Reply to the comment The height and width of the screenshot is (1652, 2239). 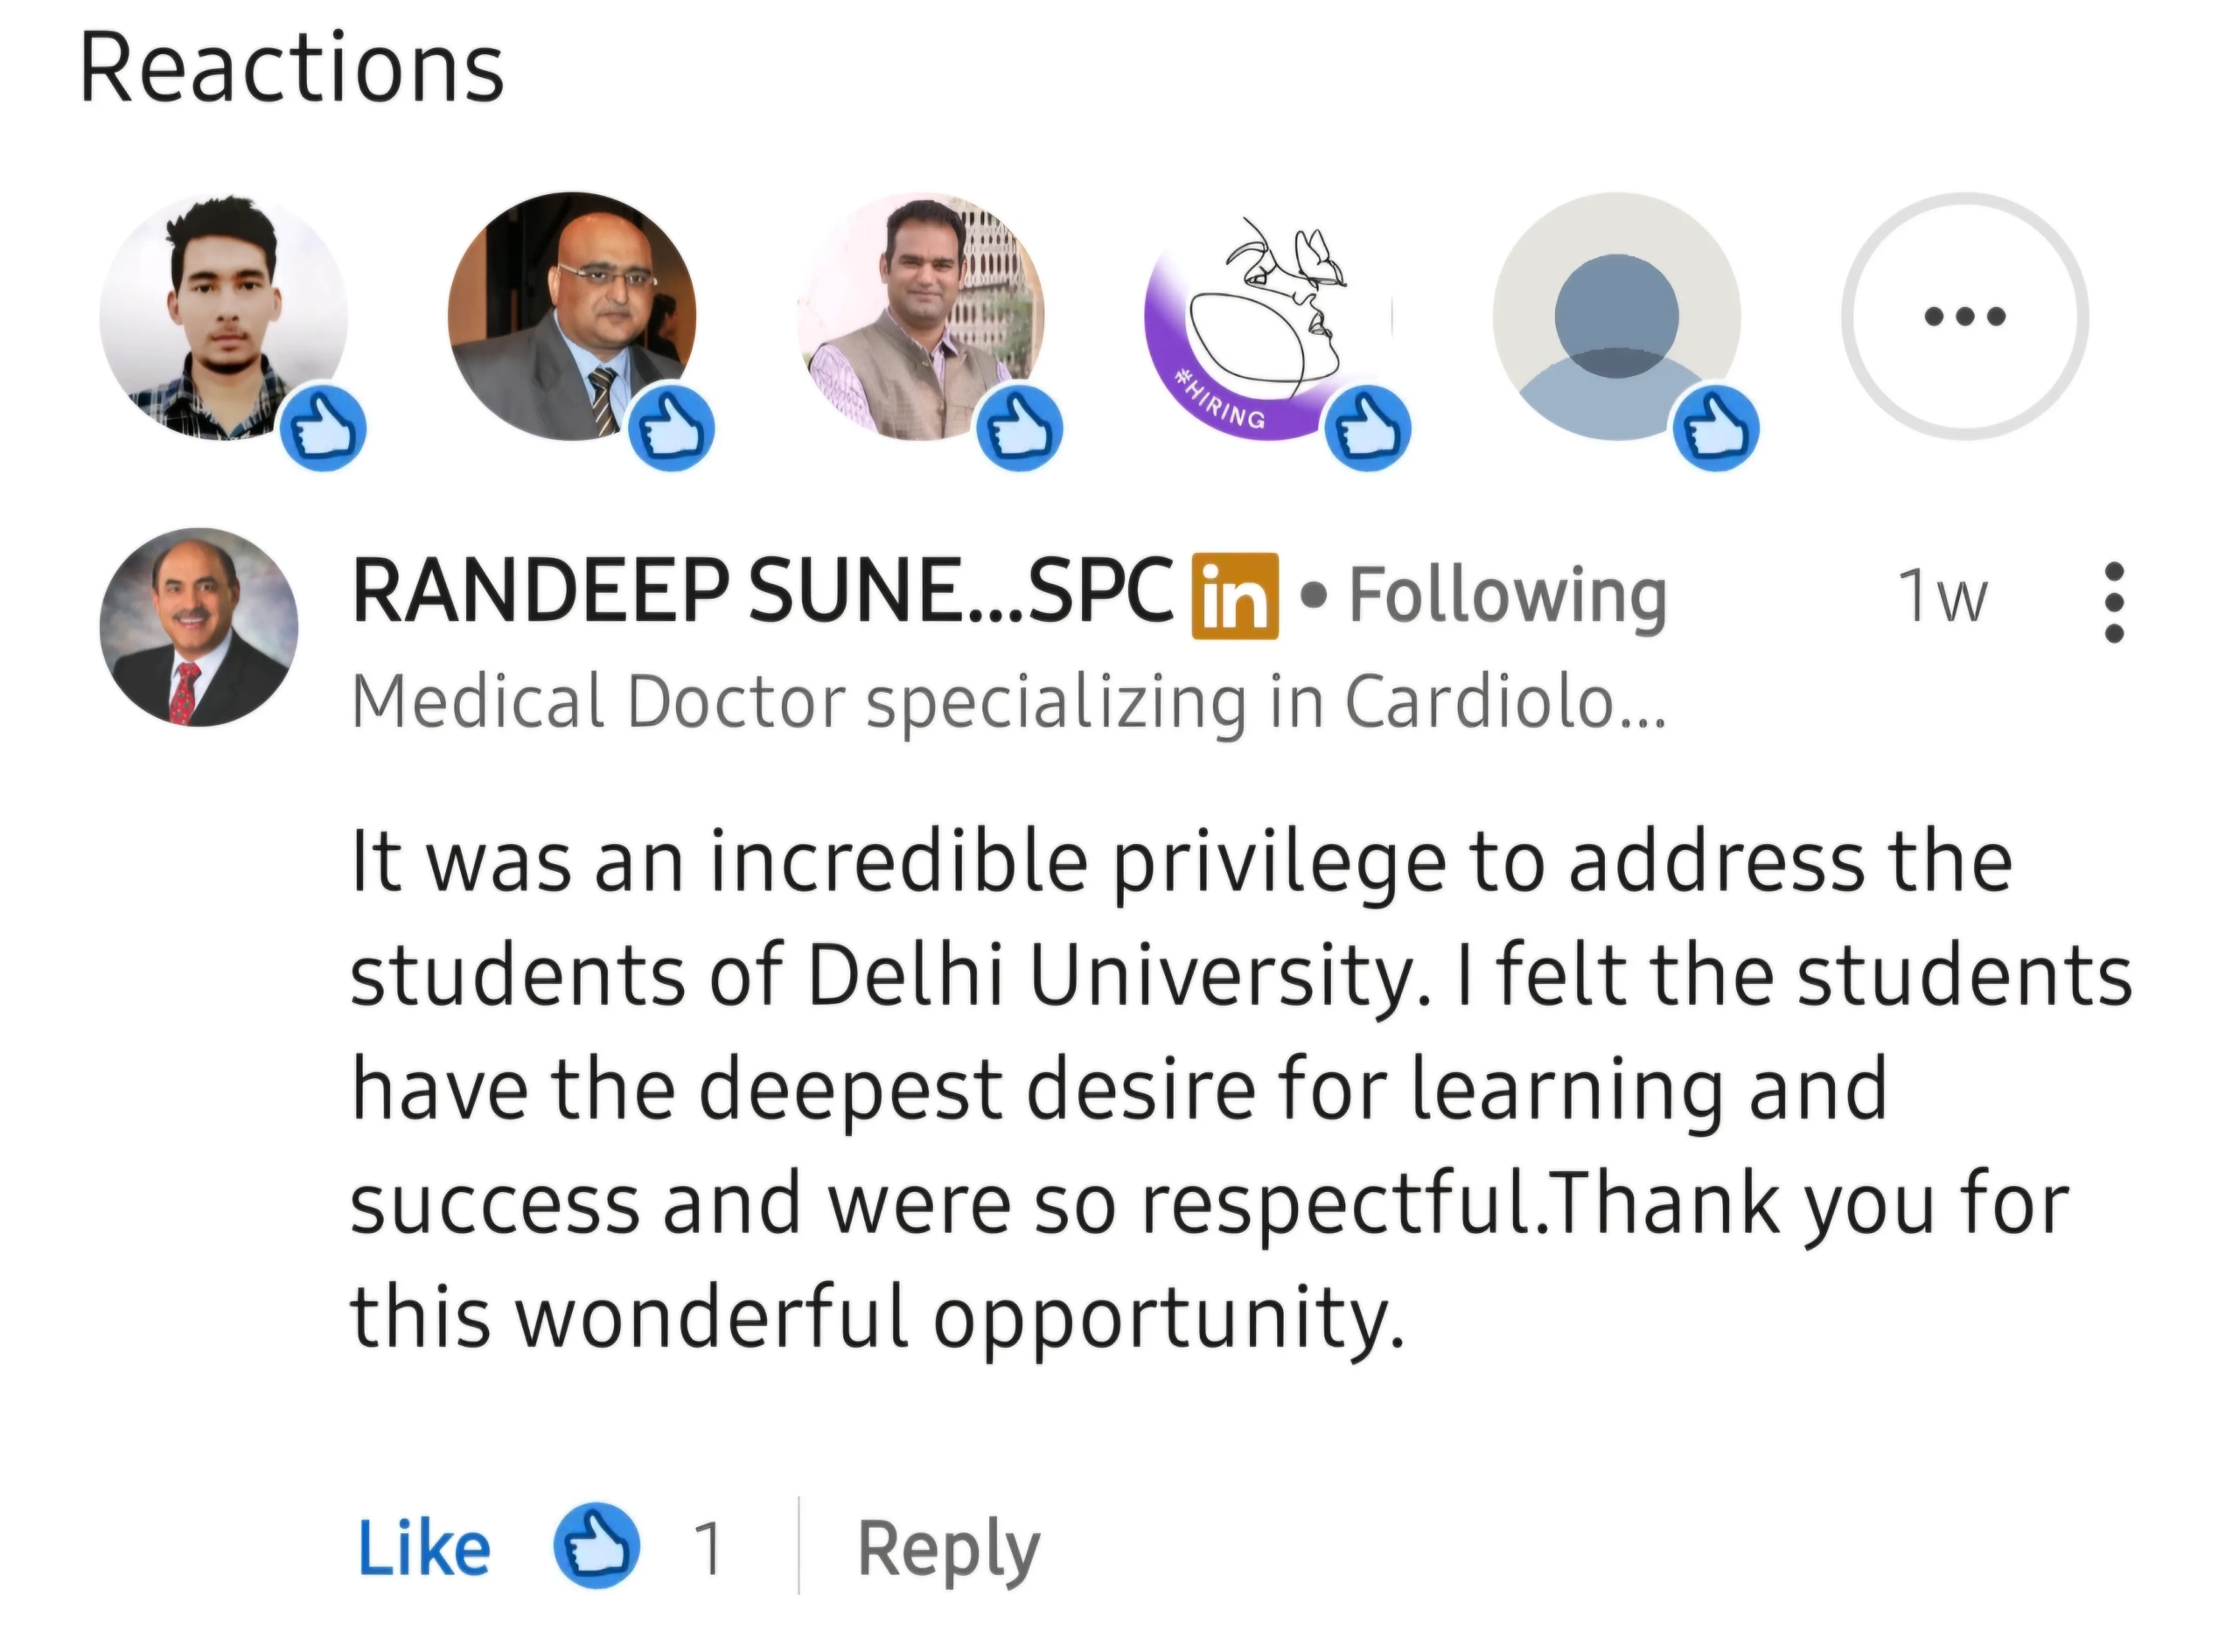(948, 1549)
